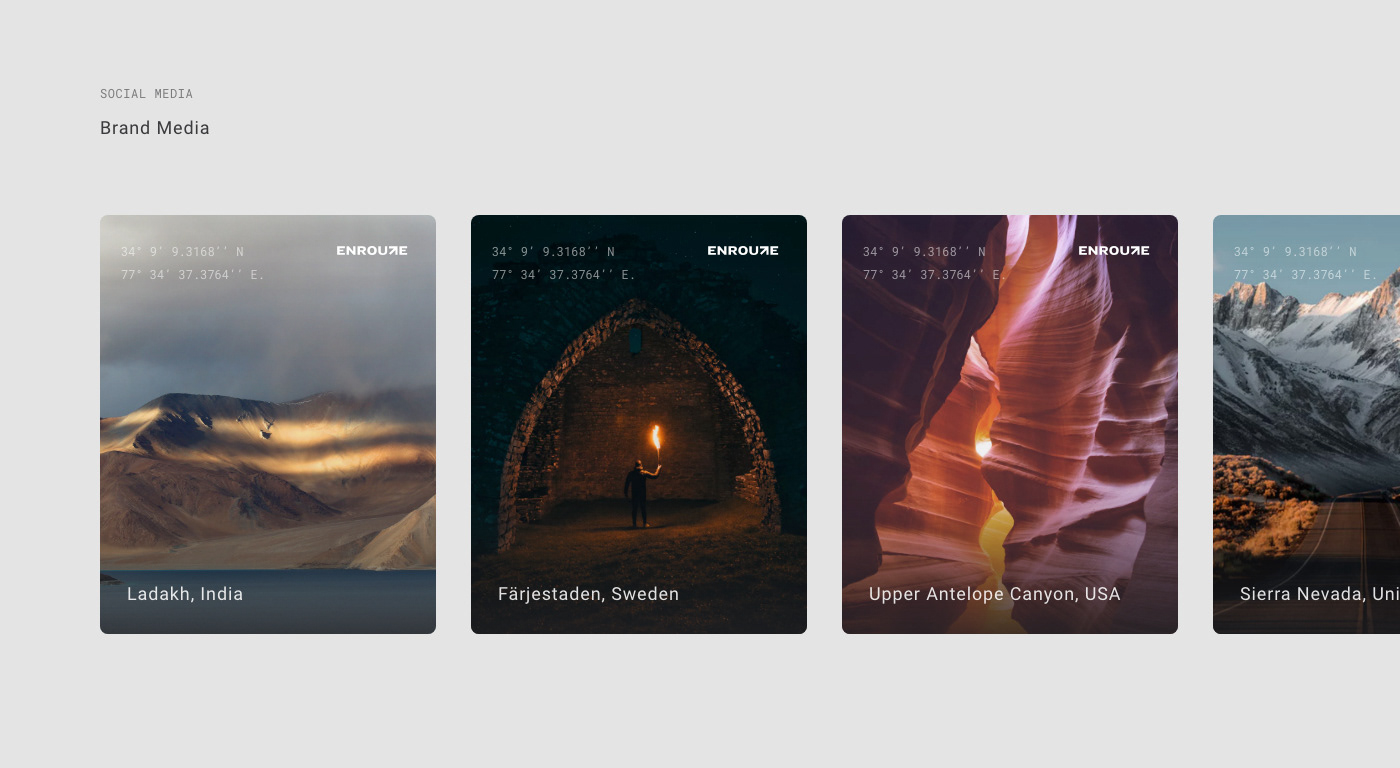The height and width of the screenshot is (768, 1400).
Task: Click longitude coordinates on Sierra Nevada card
Action: [x=1306, y=275]
